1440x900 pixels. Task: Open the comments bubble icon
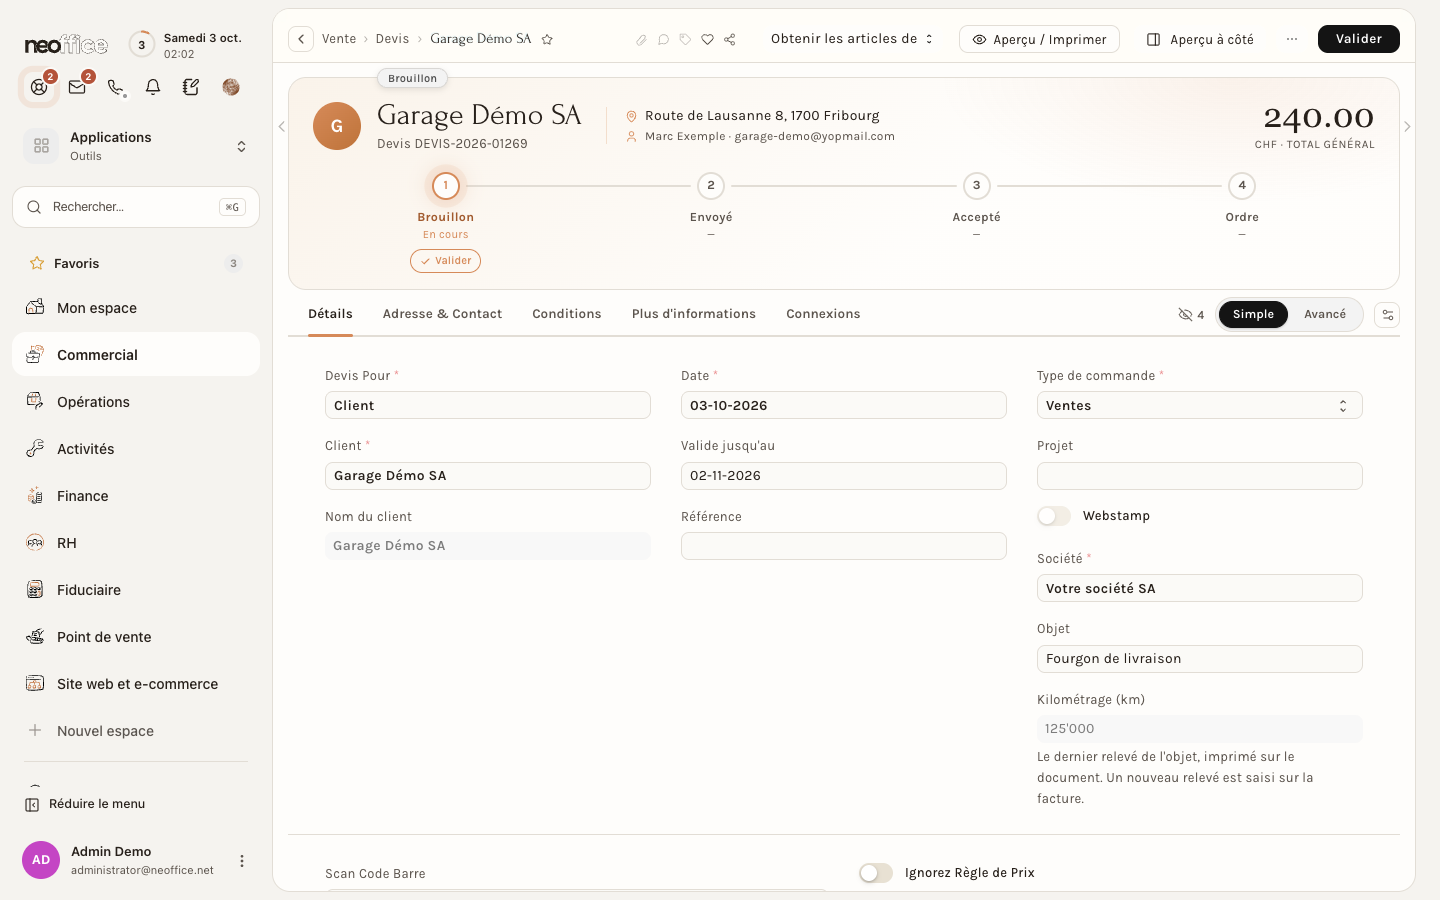(x=663, y=40)
